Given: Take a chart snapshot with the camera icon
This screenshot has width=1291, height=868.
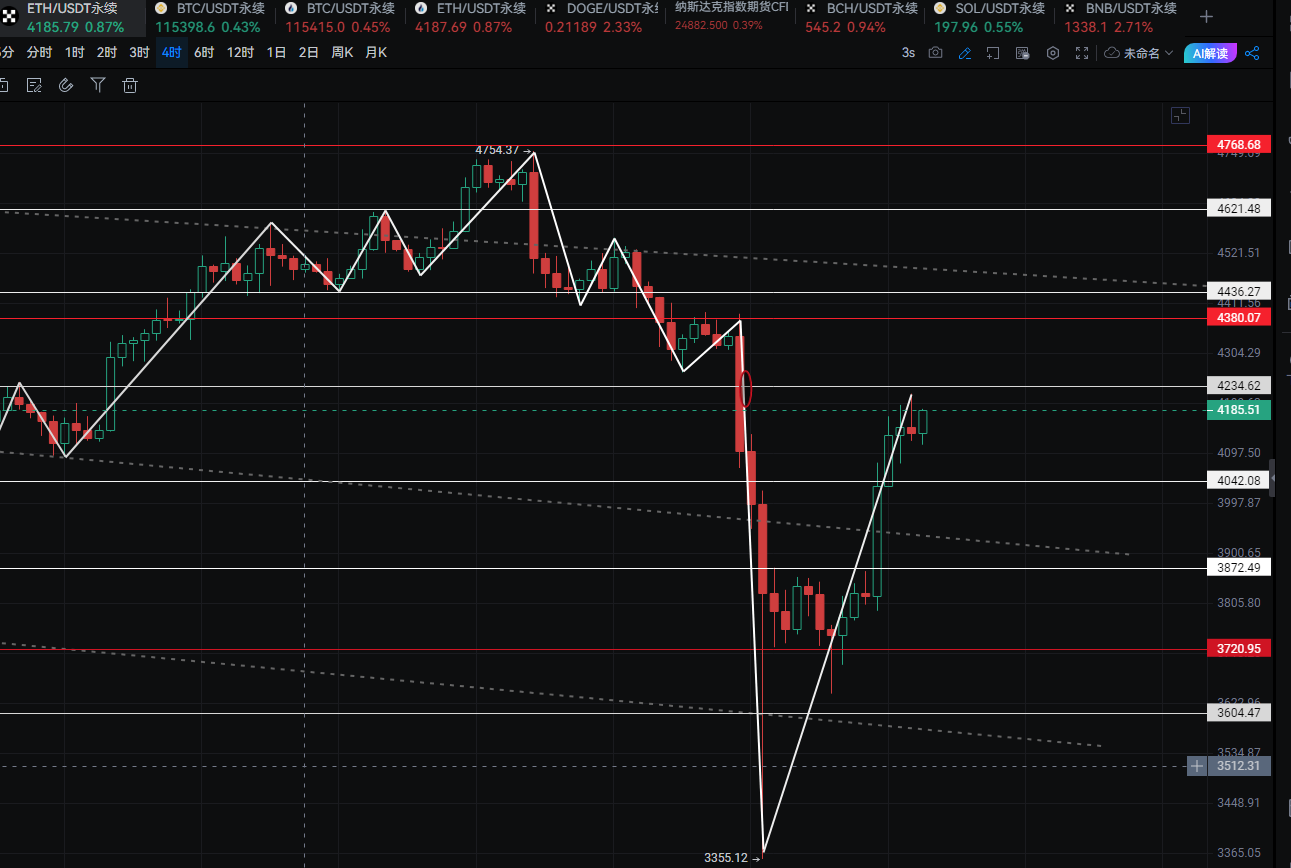Looking at the screenshot, I should click(935, 53).
